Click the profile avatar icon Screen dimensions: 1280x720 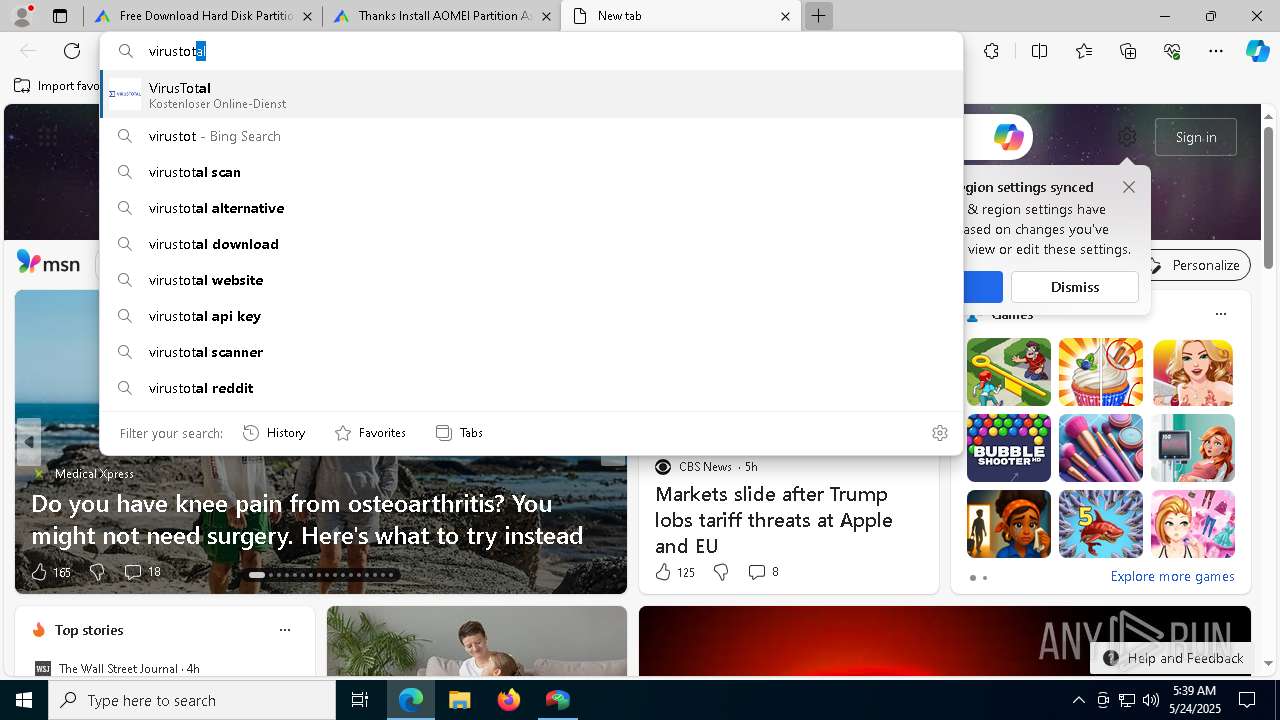click(22, 15)
